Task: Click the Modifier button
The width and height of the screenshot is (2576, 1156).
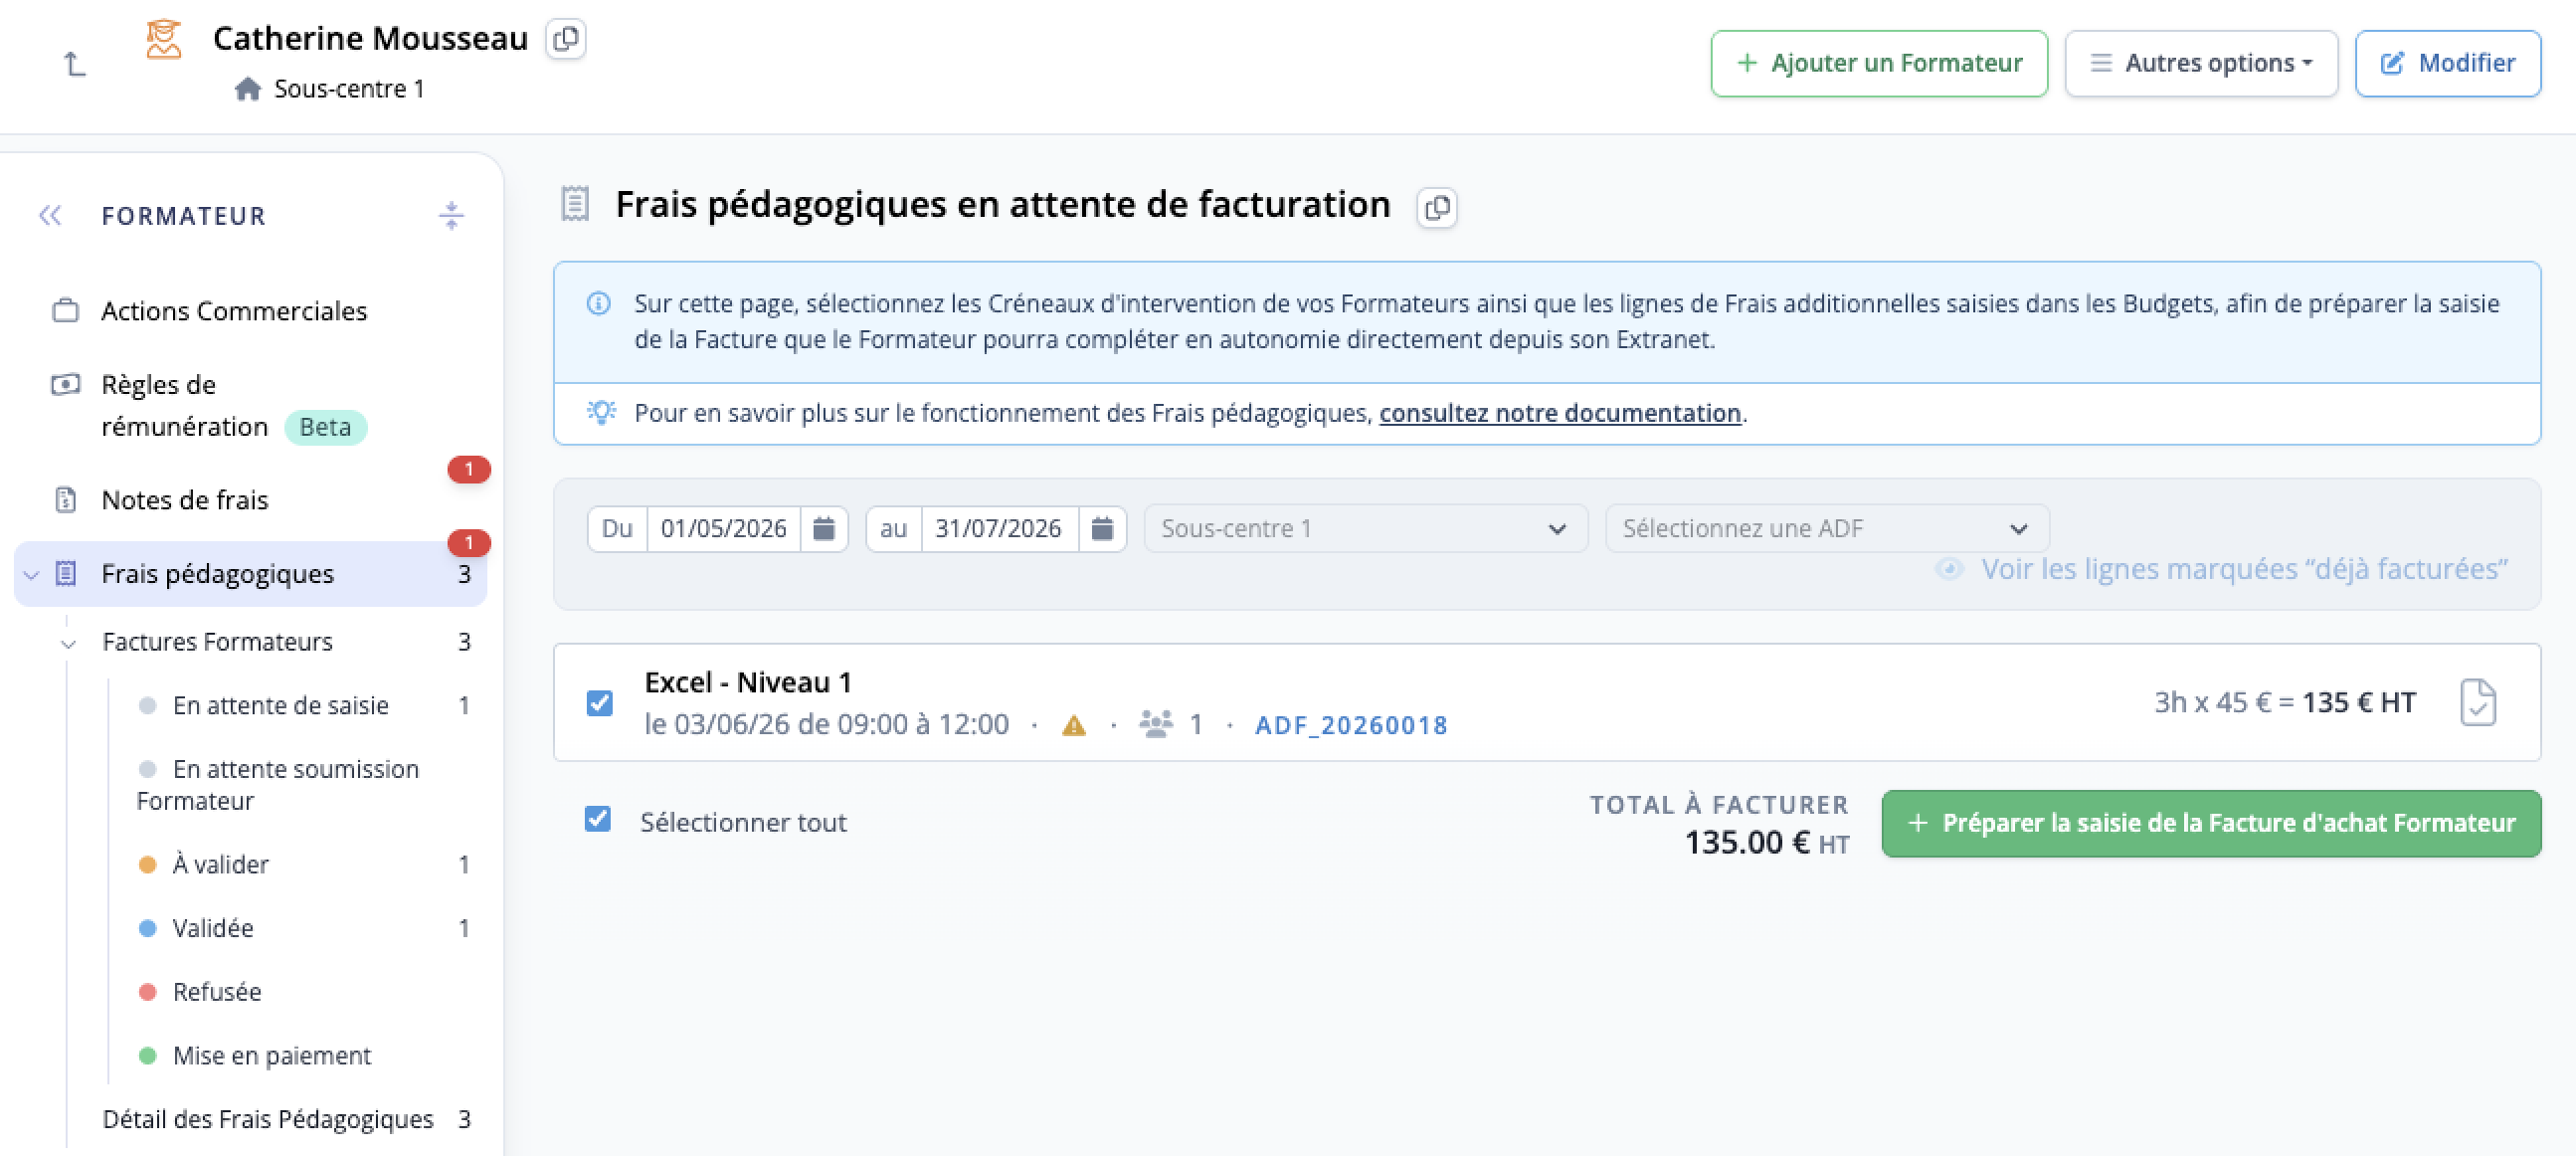Action: [x=2448, y=63]
